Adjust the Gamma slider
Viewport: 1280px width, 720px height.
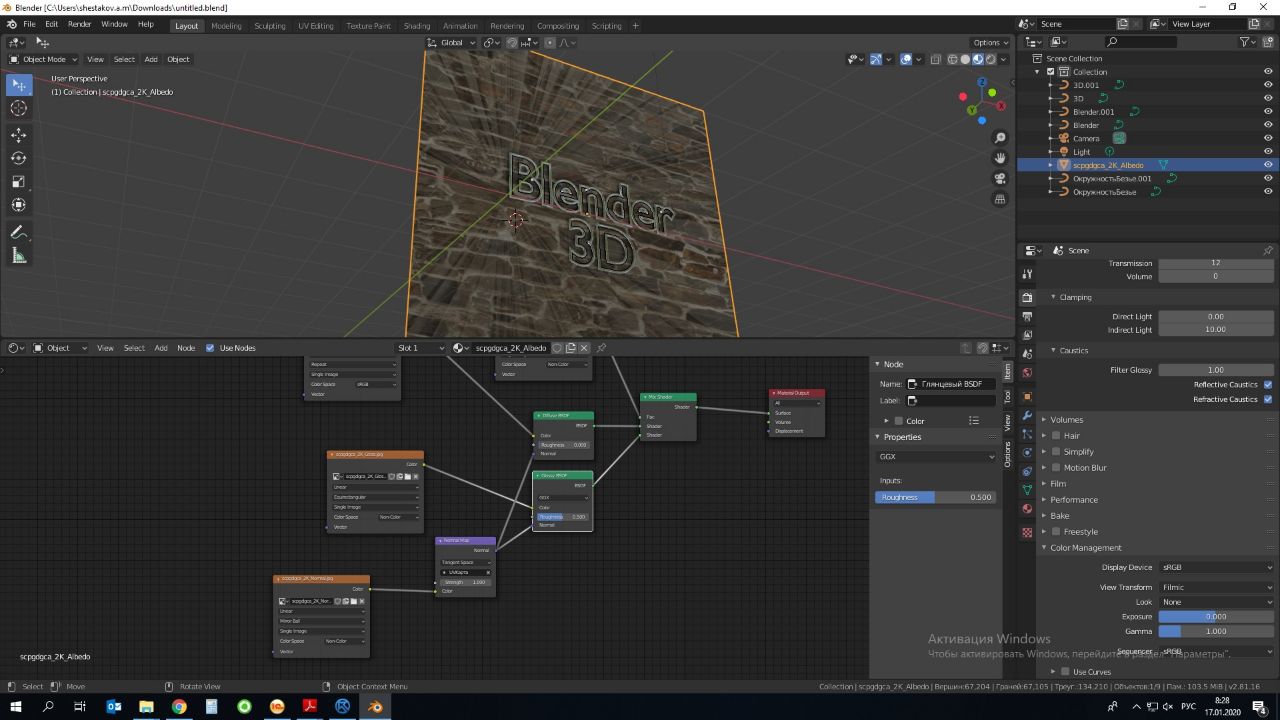[1216, 631]
